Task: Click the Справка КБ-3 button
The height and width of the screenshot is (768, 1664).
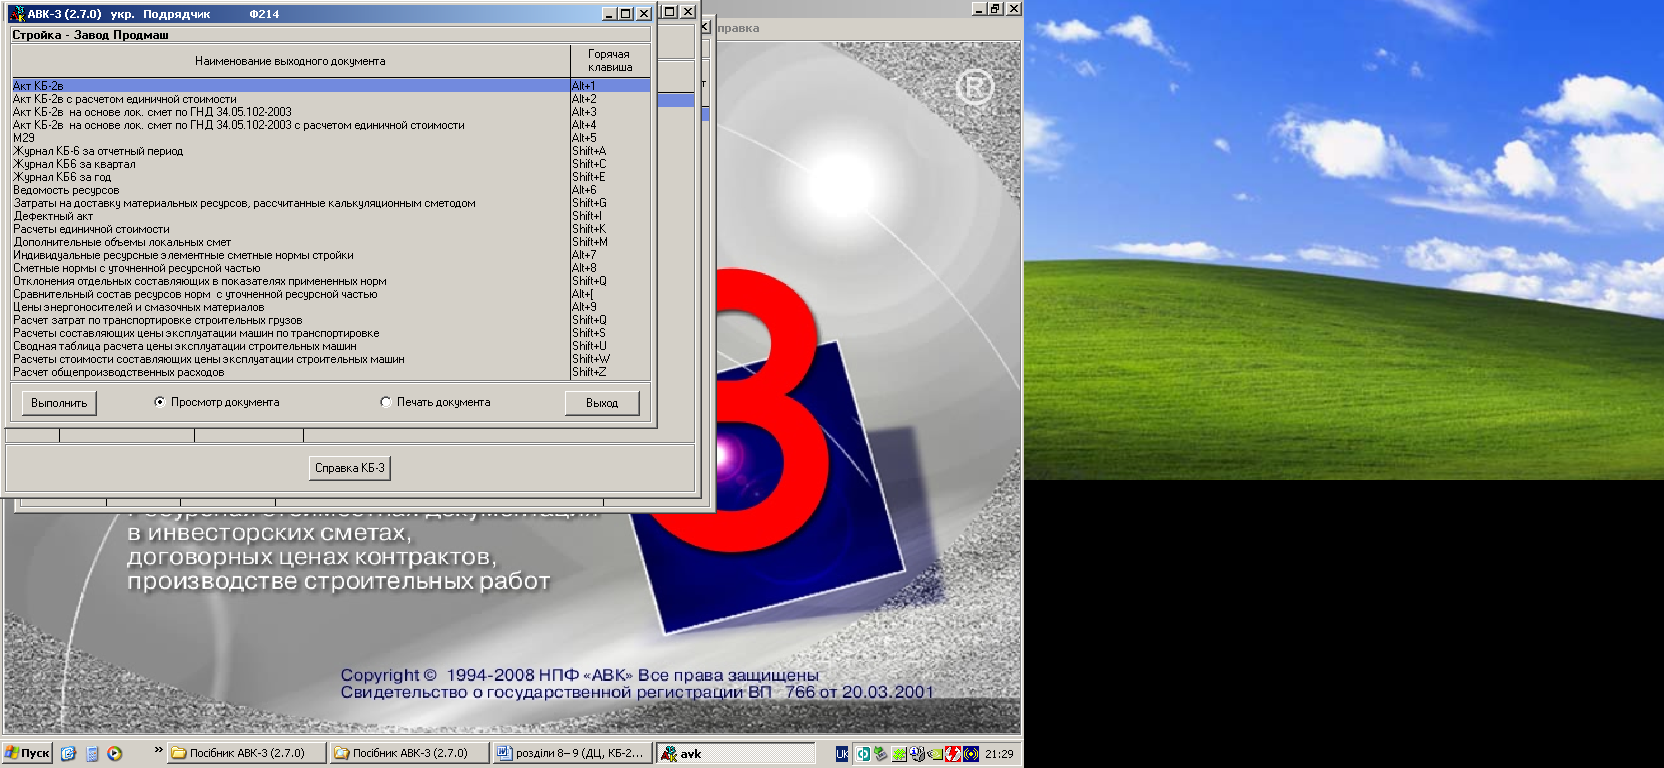Action: [x=350, y=468]
